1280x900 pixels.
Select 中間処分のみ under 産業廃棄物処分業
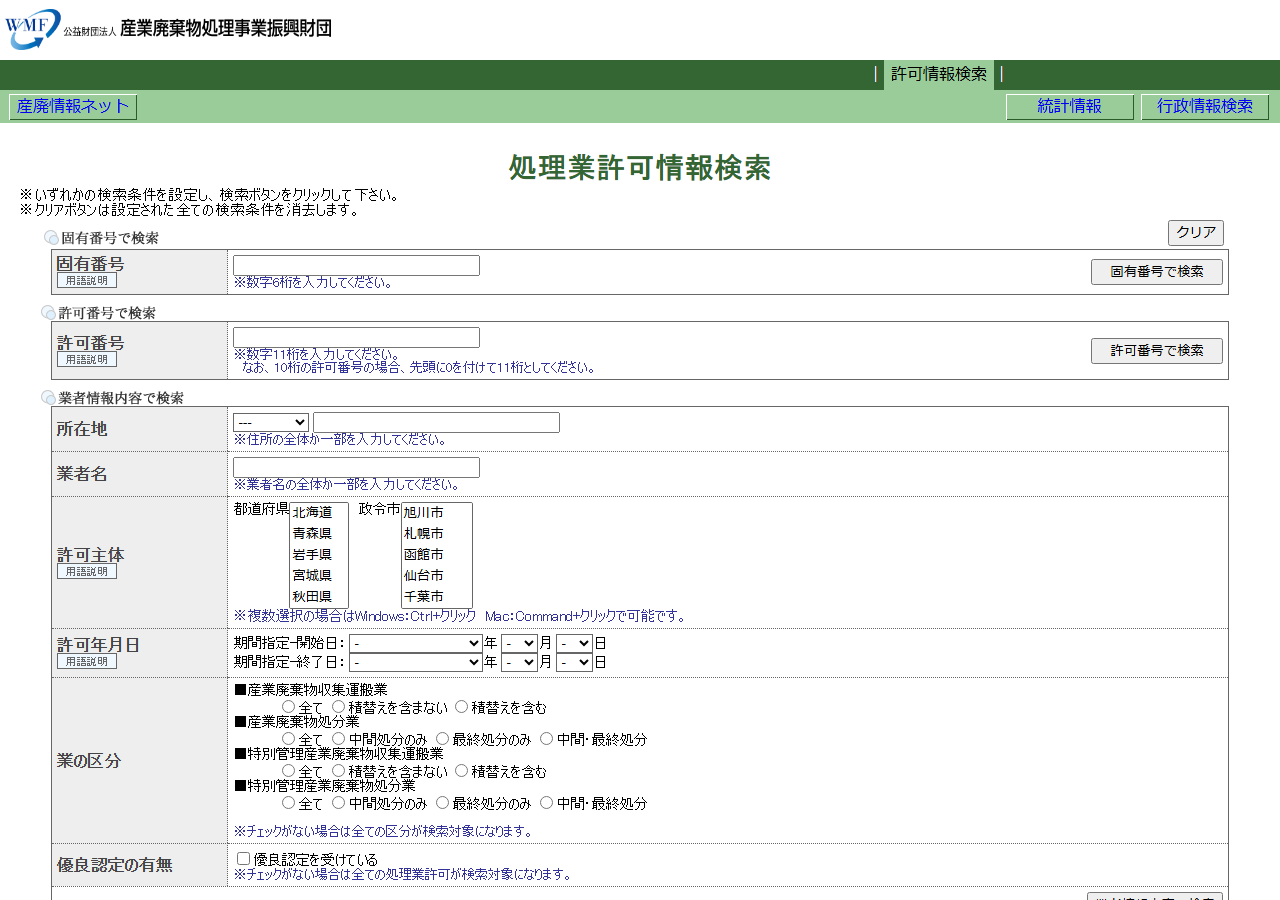[x=339, y=739]
